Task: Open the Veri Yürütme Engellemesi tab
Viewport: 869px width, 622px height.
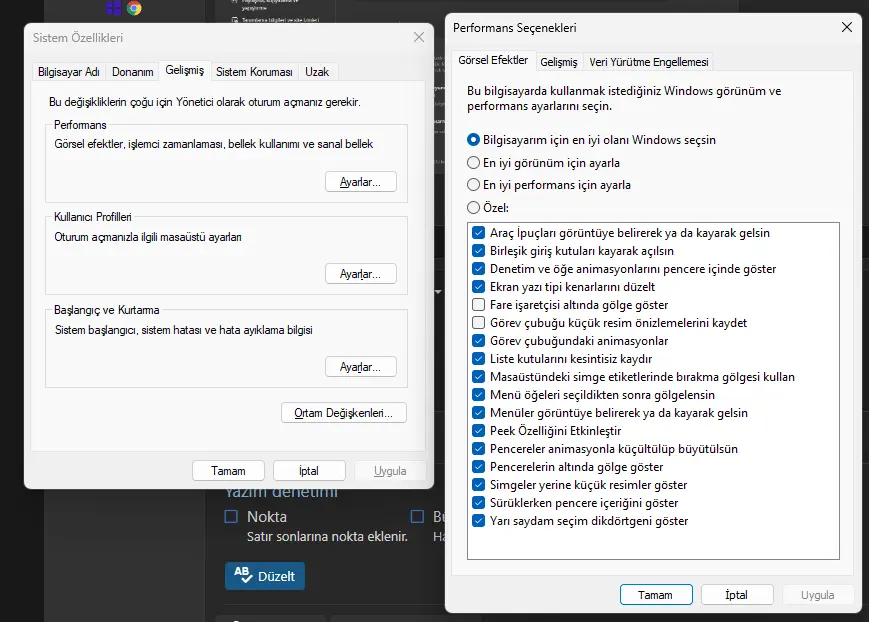Action: click(x=648, y=62)
